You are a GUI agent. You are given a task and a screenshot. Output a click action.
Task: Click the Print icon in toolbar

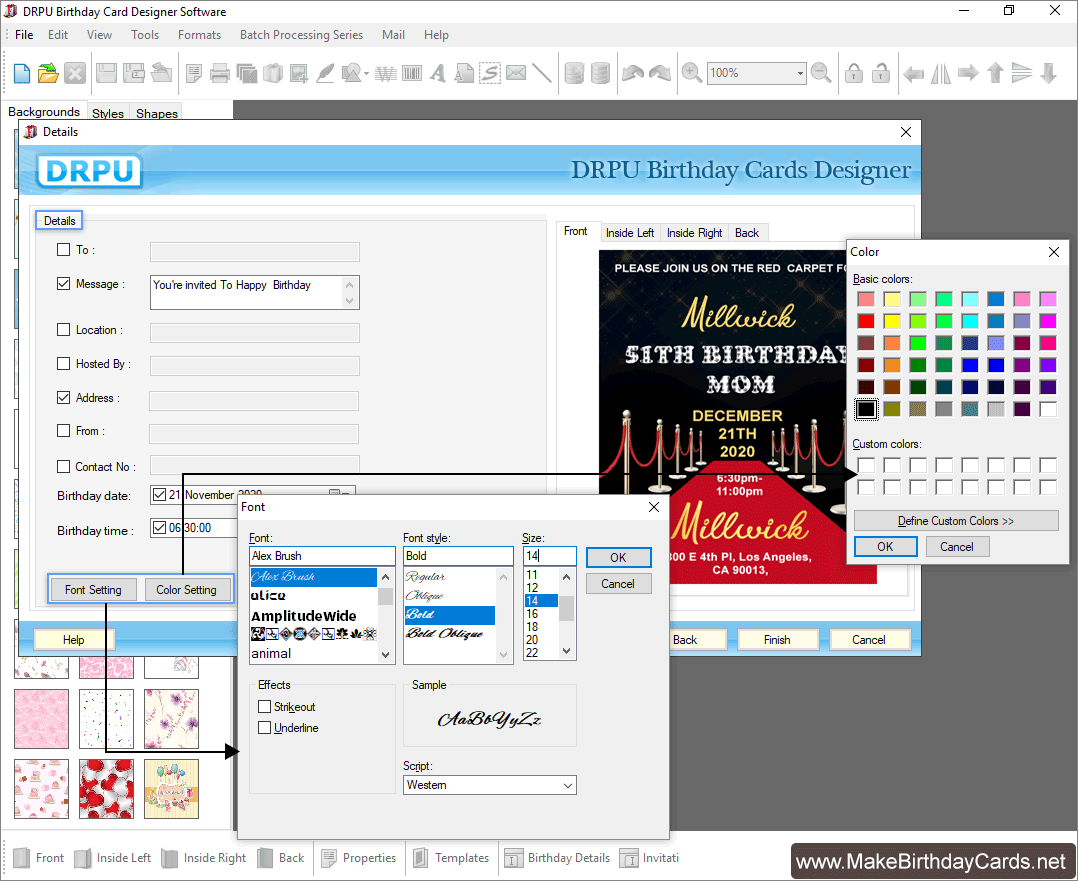tap(220, 73)
